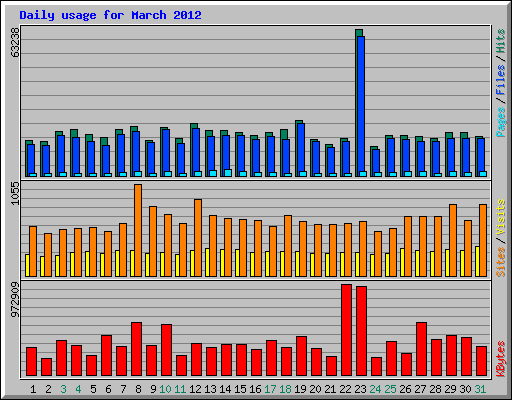Click the 'KBytes' legend label

point(501,359)
